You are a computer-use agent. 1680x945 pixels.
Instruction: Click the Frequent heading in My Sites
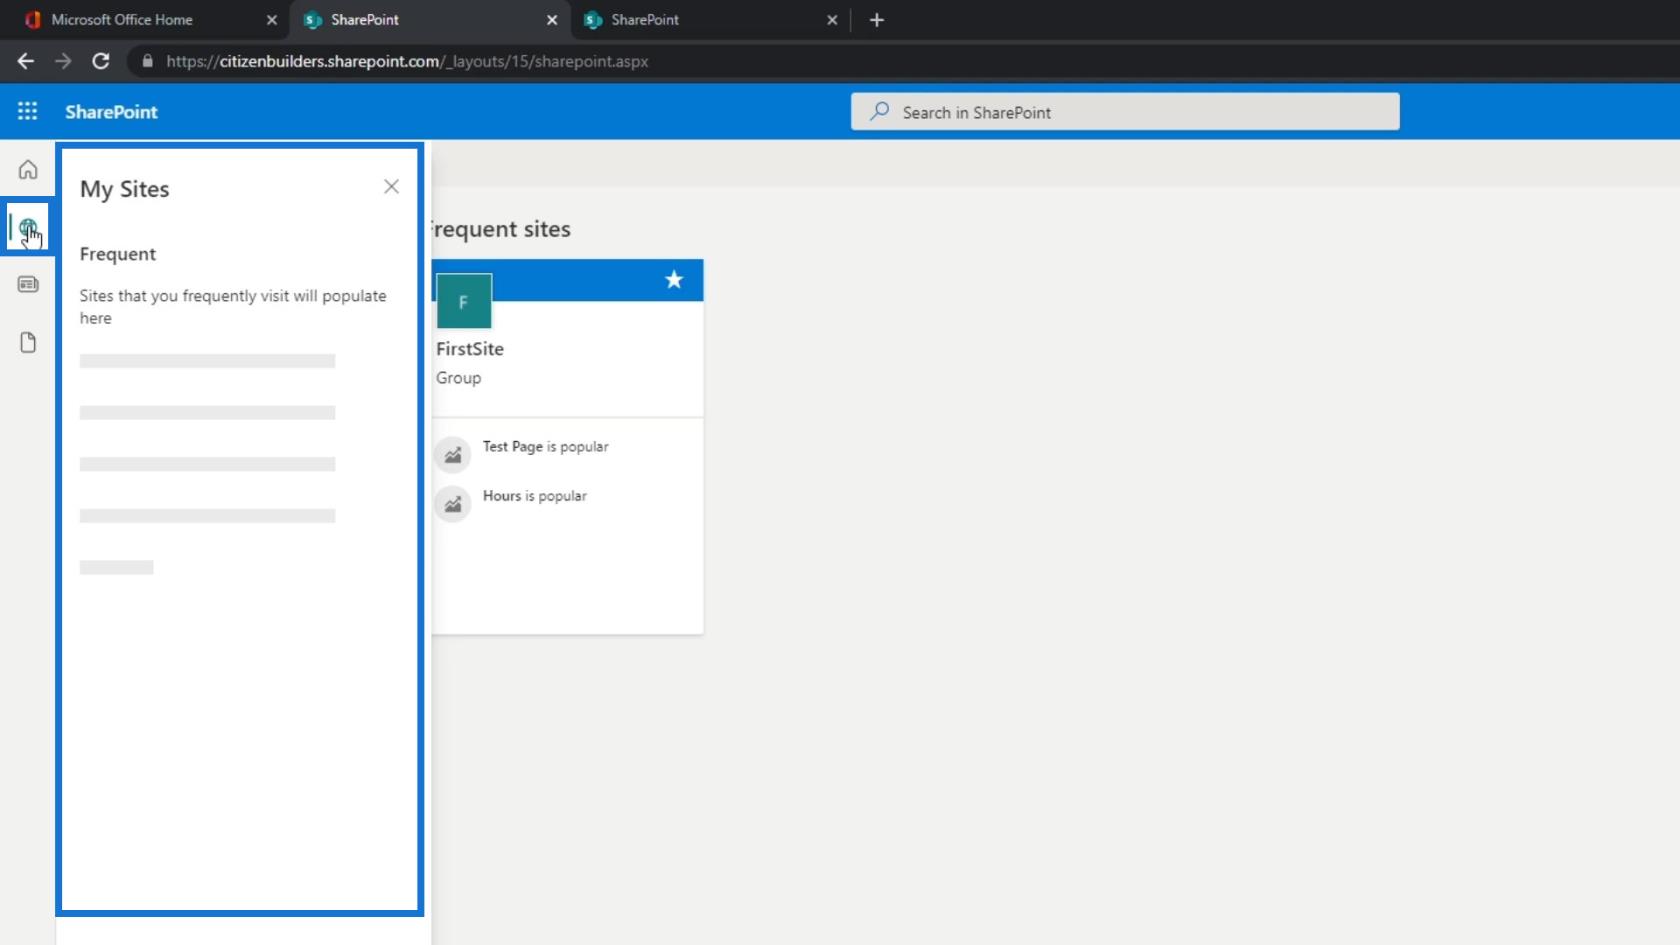tap(118, 254)
